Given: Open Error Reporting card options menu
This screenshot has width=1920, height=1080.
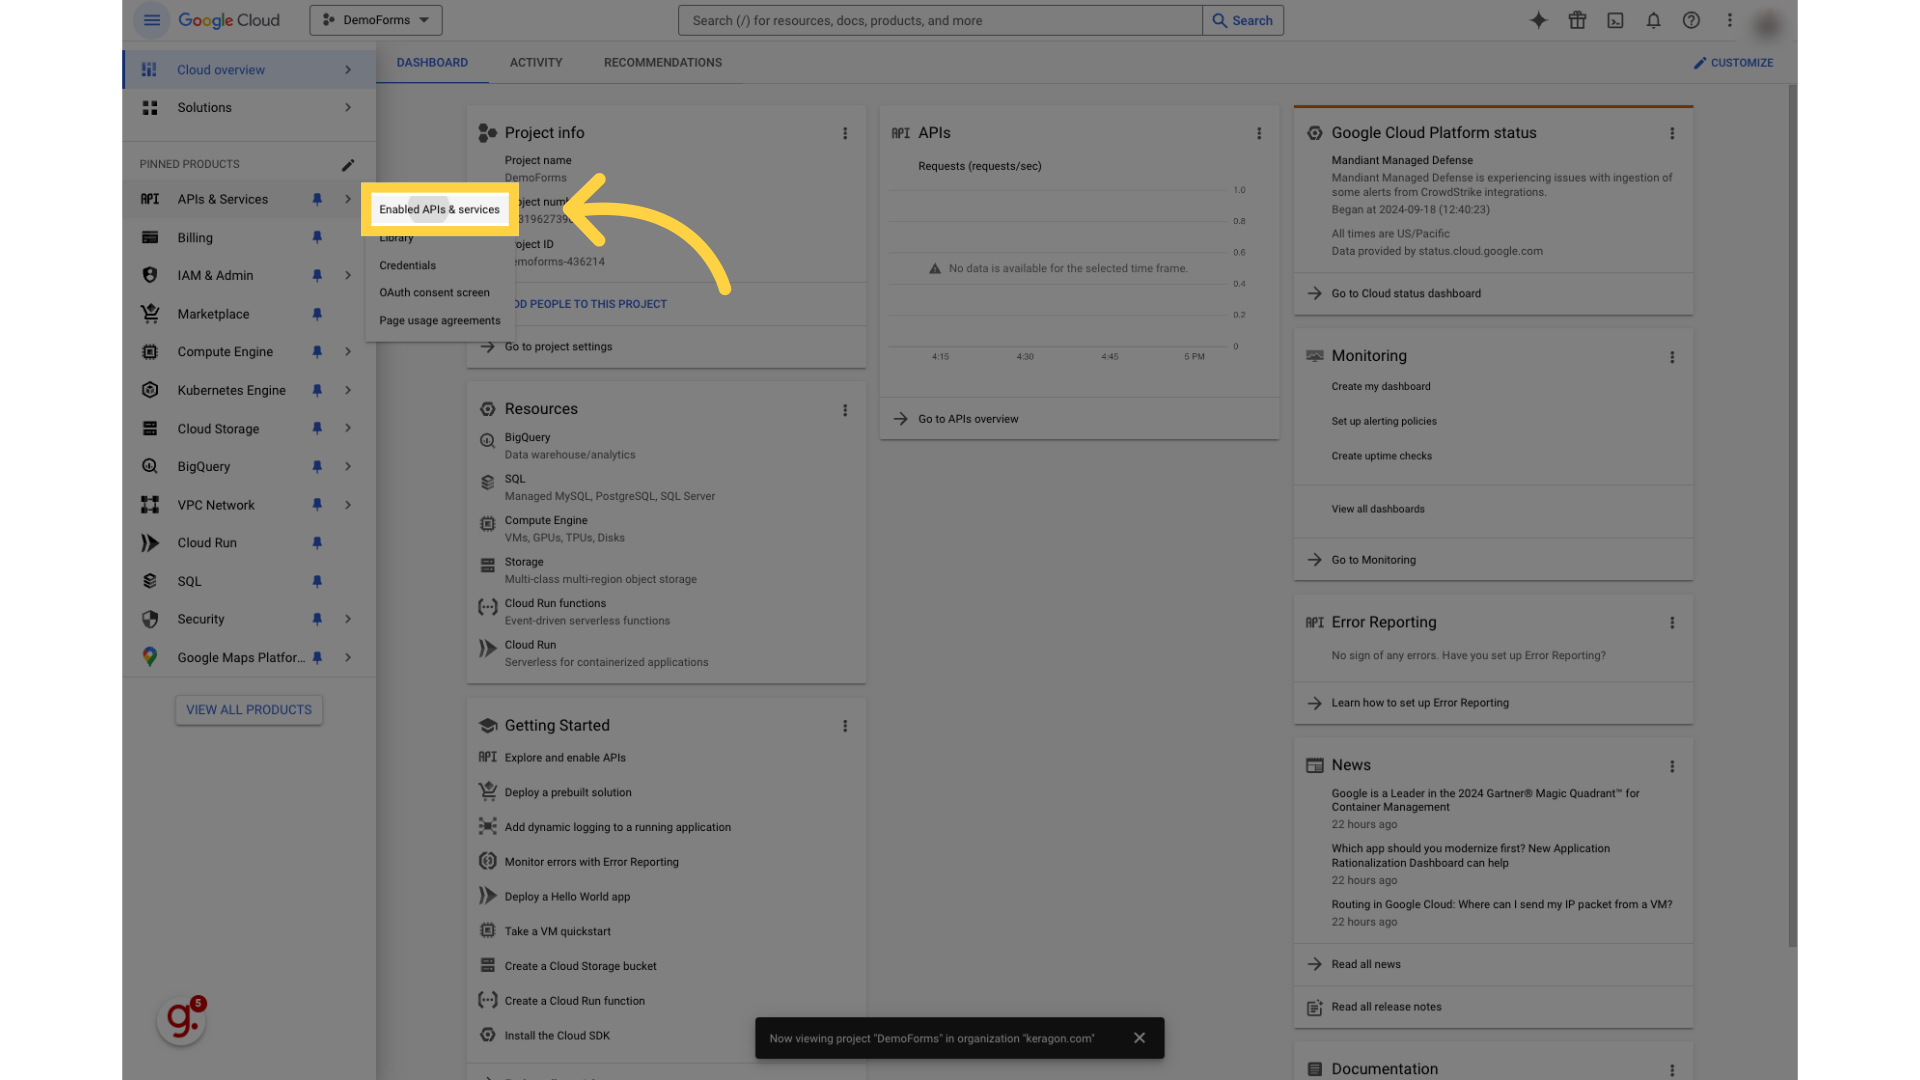Looking at the screenshot, I should click(x=1672, y=623).
